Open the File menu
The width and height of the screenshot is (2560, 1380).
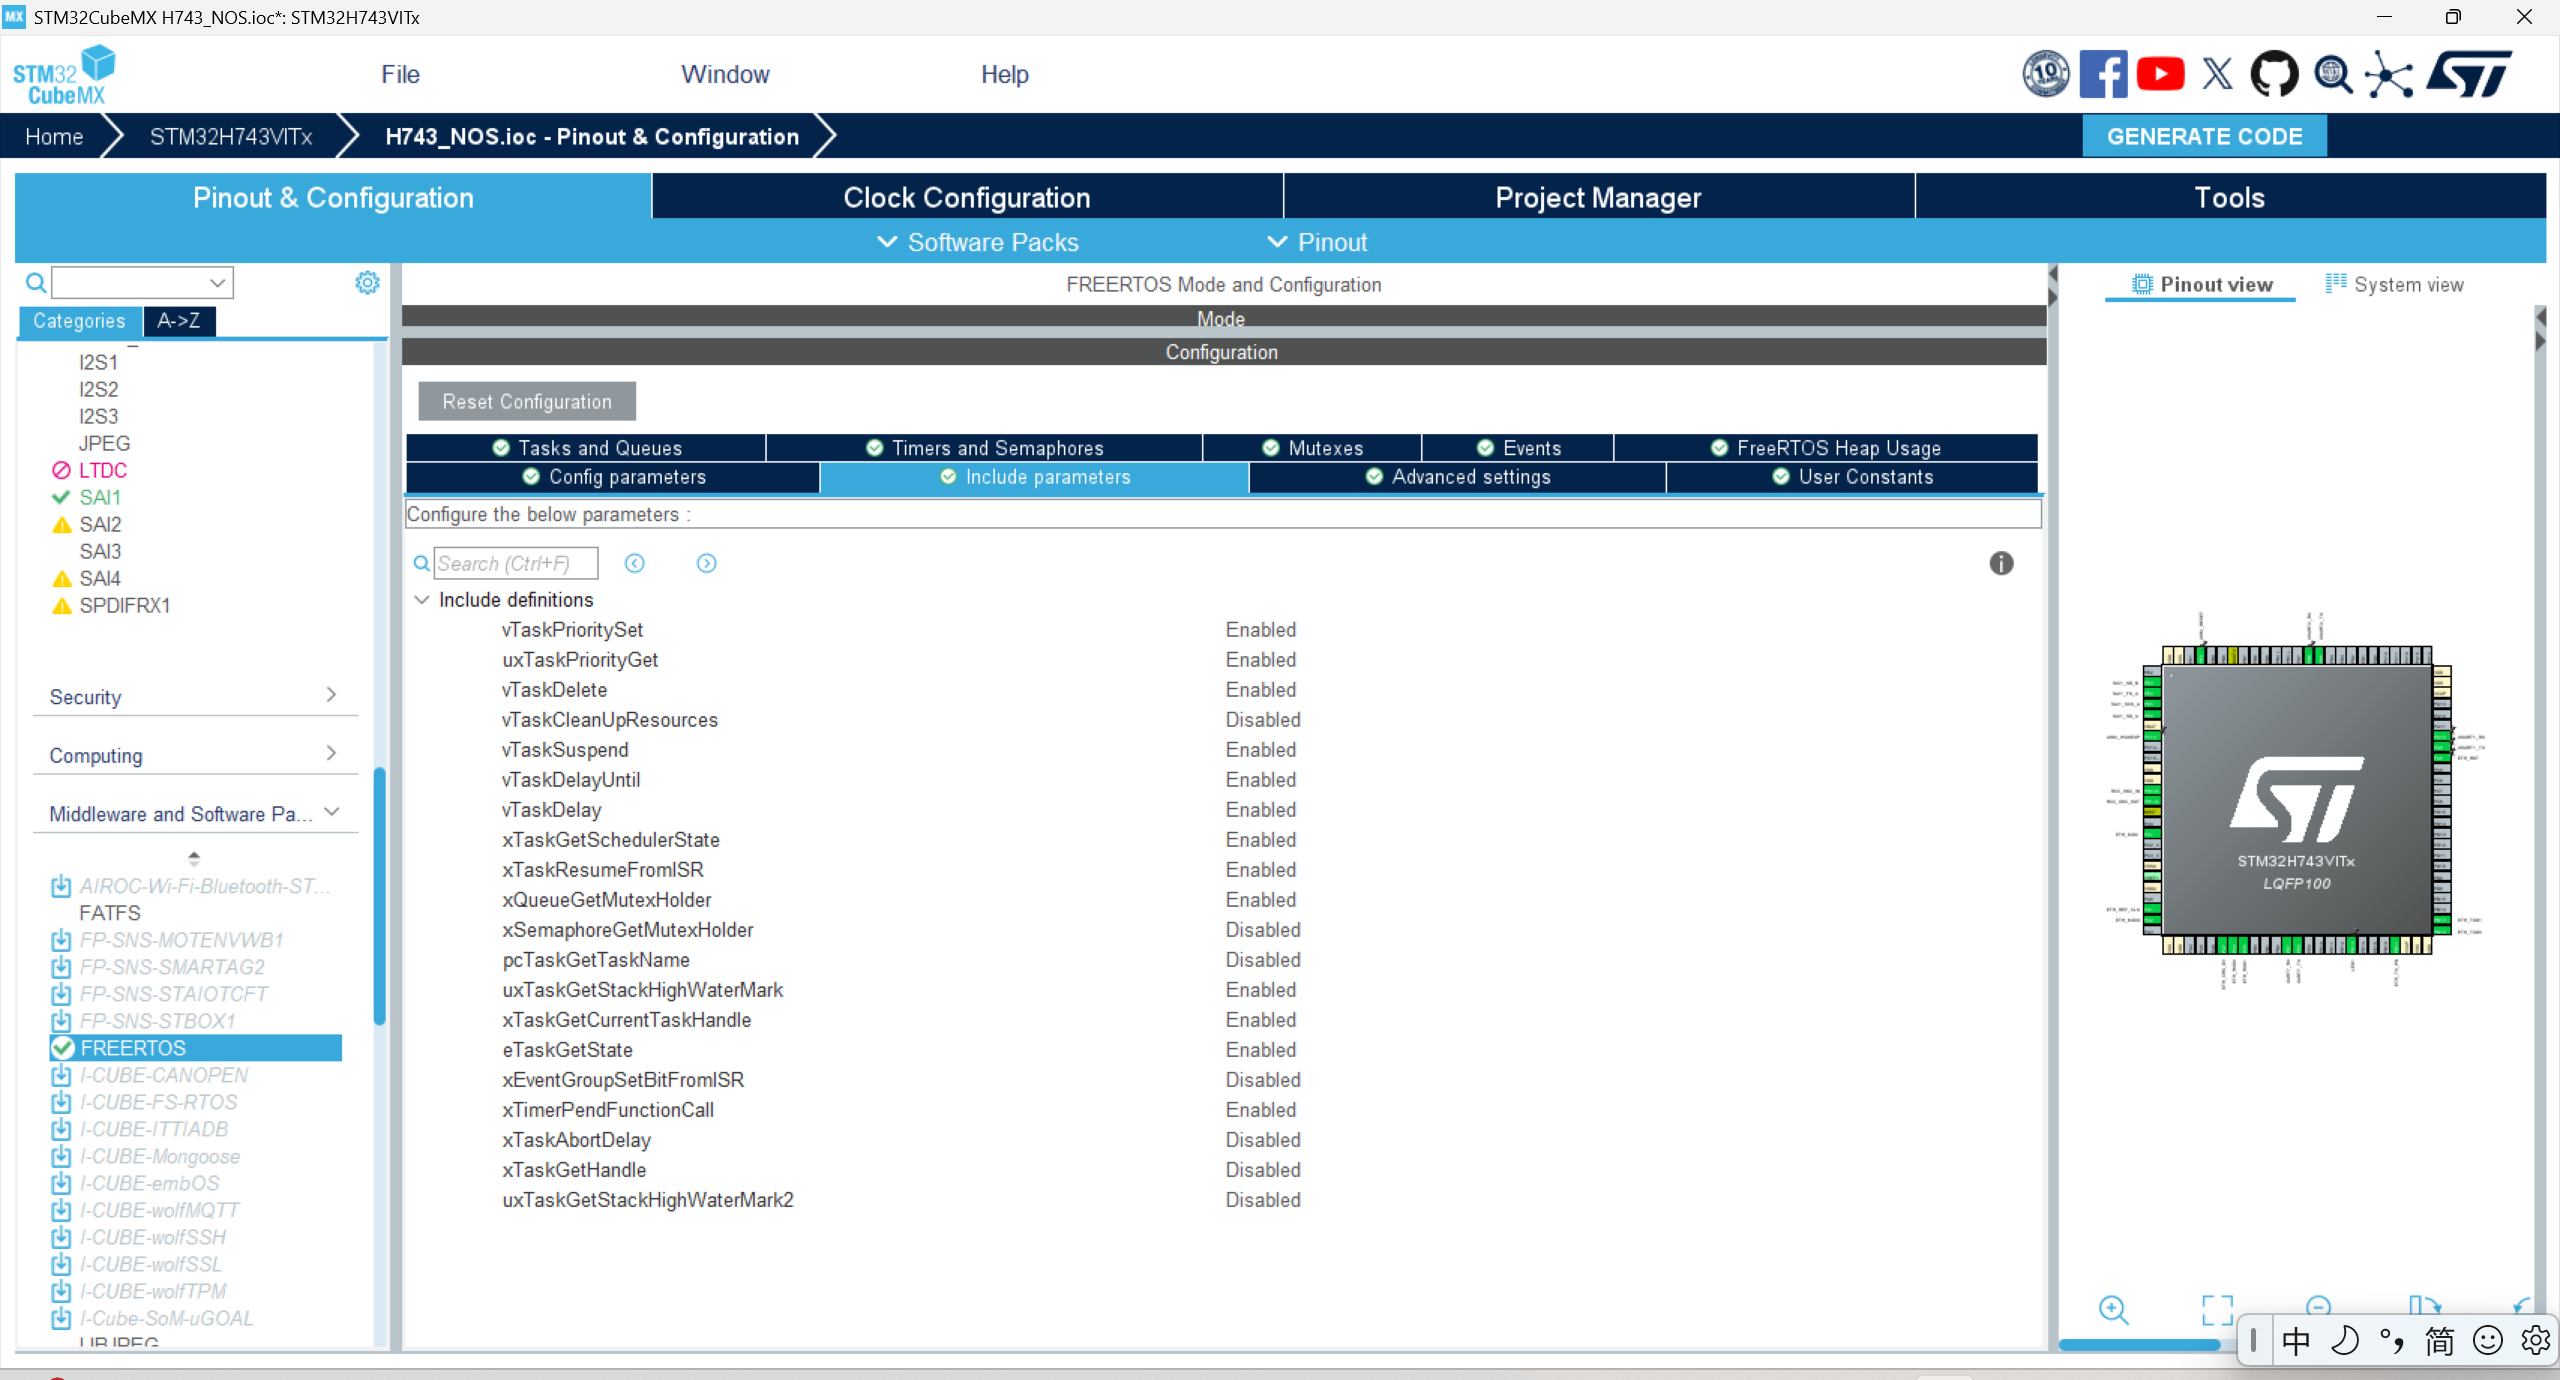[400, 74]
